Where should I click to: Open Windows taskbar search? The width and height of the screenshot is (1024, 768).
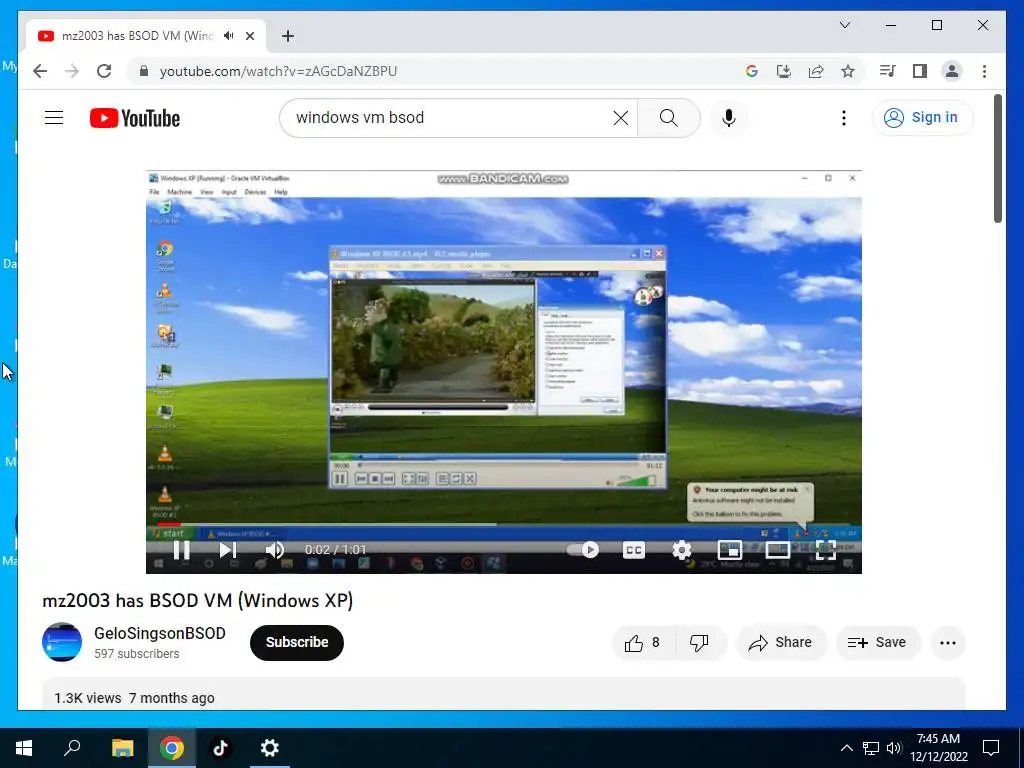coord(72,748)
